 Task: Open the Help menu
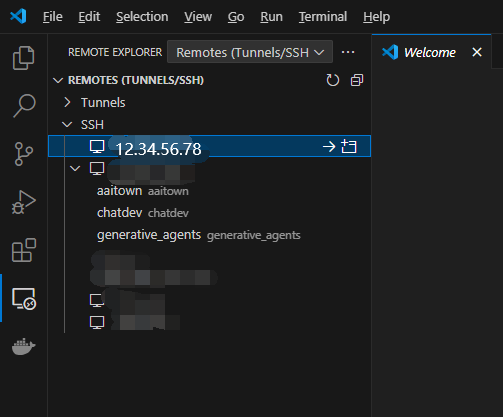pos(376,16)
